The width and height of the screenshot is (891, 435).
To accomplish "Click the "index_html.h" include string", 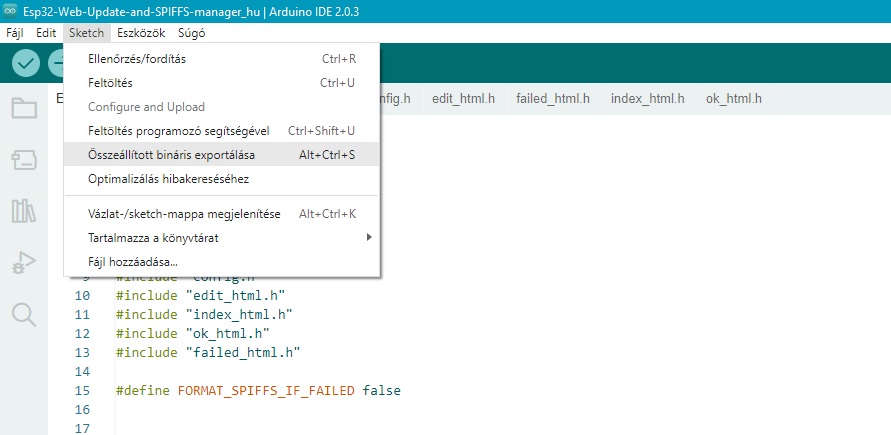I will click(x=239, y=315).
